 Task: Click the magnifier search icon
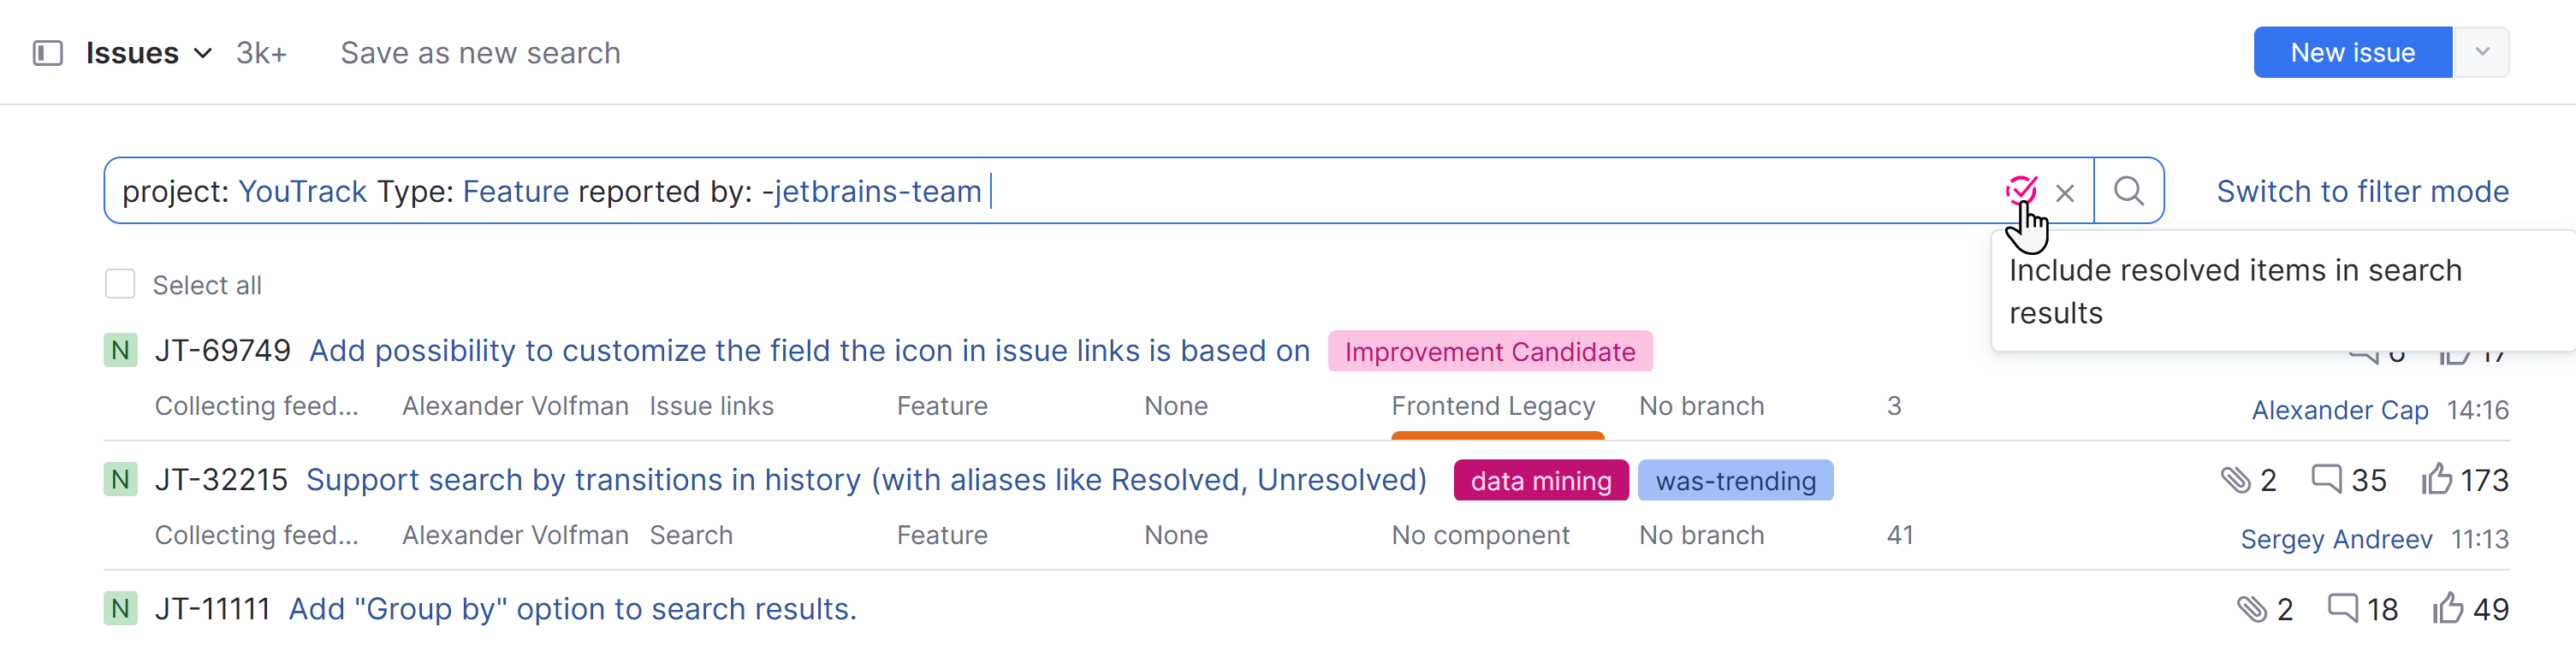2129,191
